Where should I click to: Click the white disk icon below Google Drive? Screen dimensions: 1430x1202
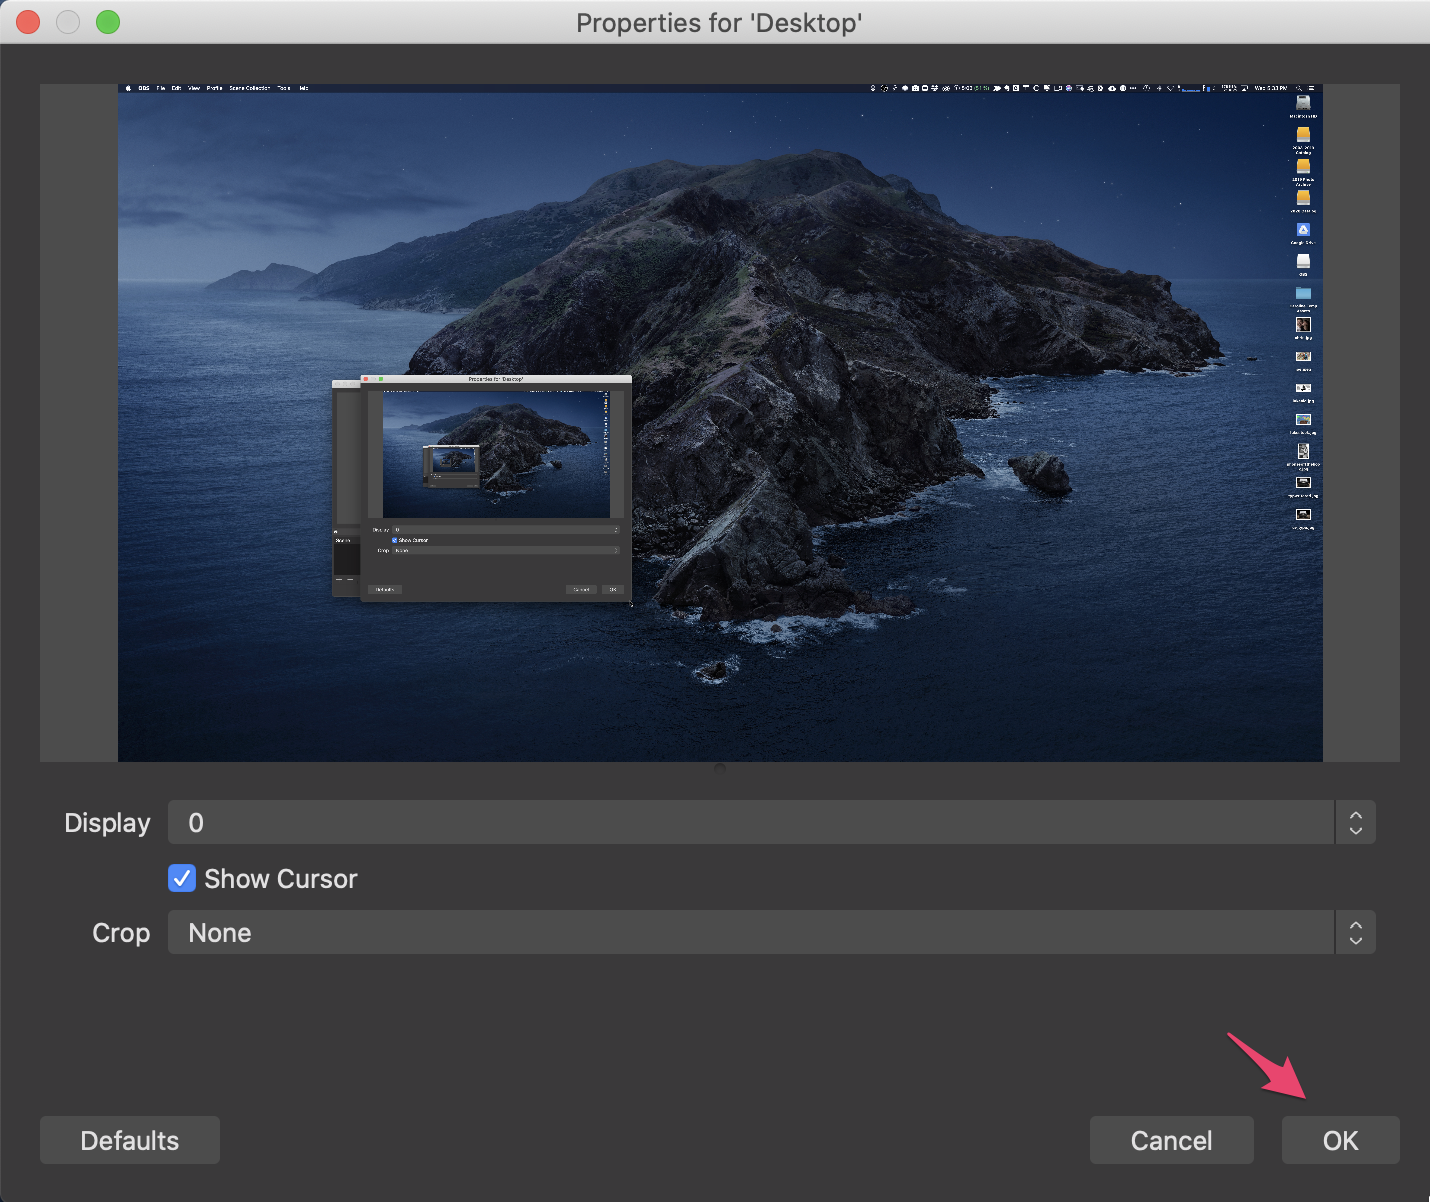point(1303,261)
